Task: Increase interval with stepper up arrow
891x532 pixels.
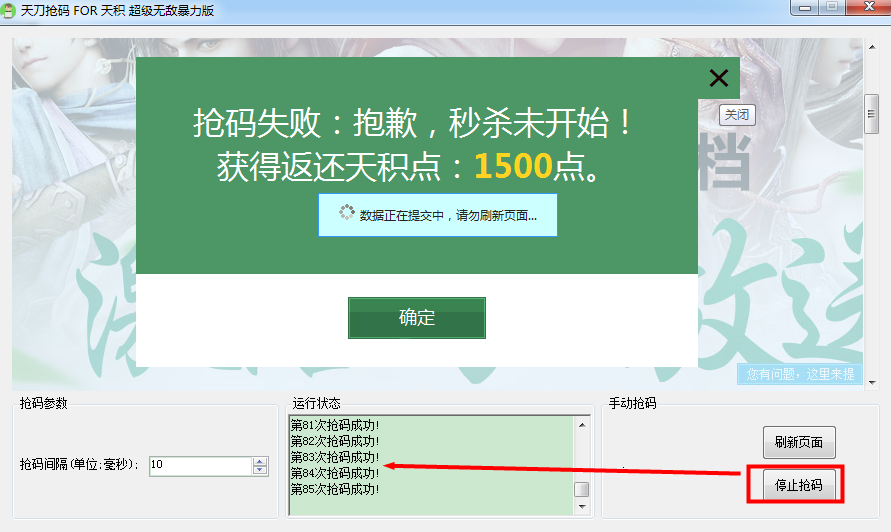Action: (260, 462)
